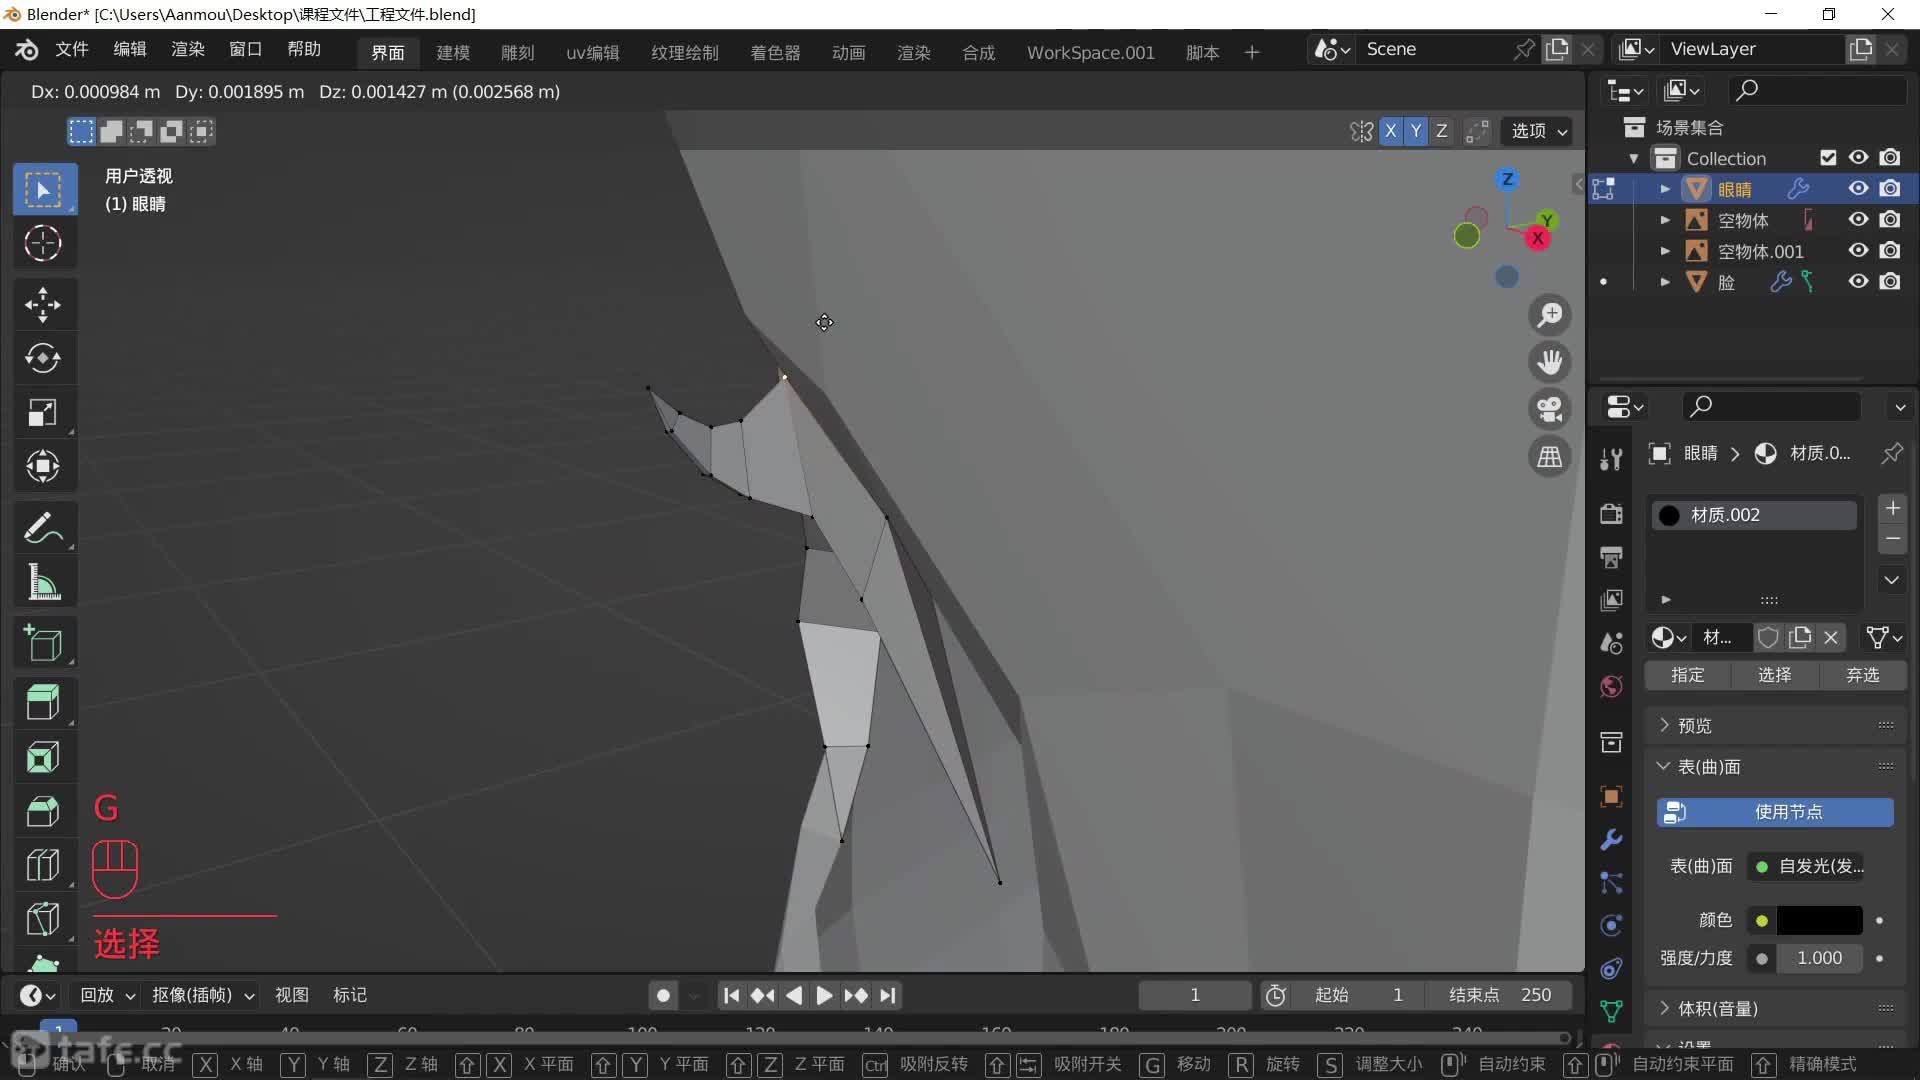Select the Measure ruler tool
The height and width of the screenshot is (1080, 1920).
(43, 581)
